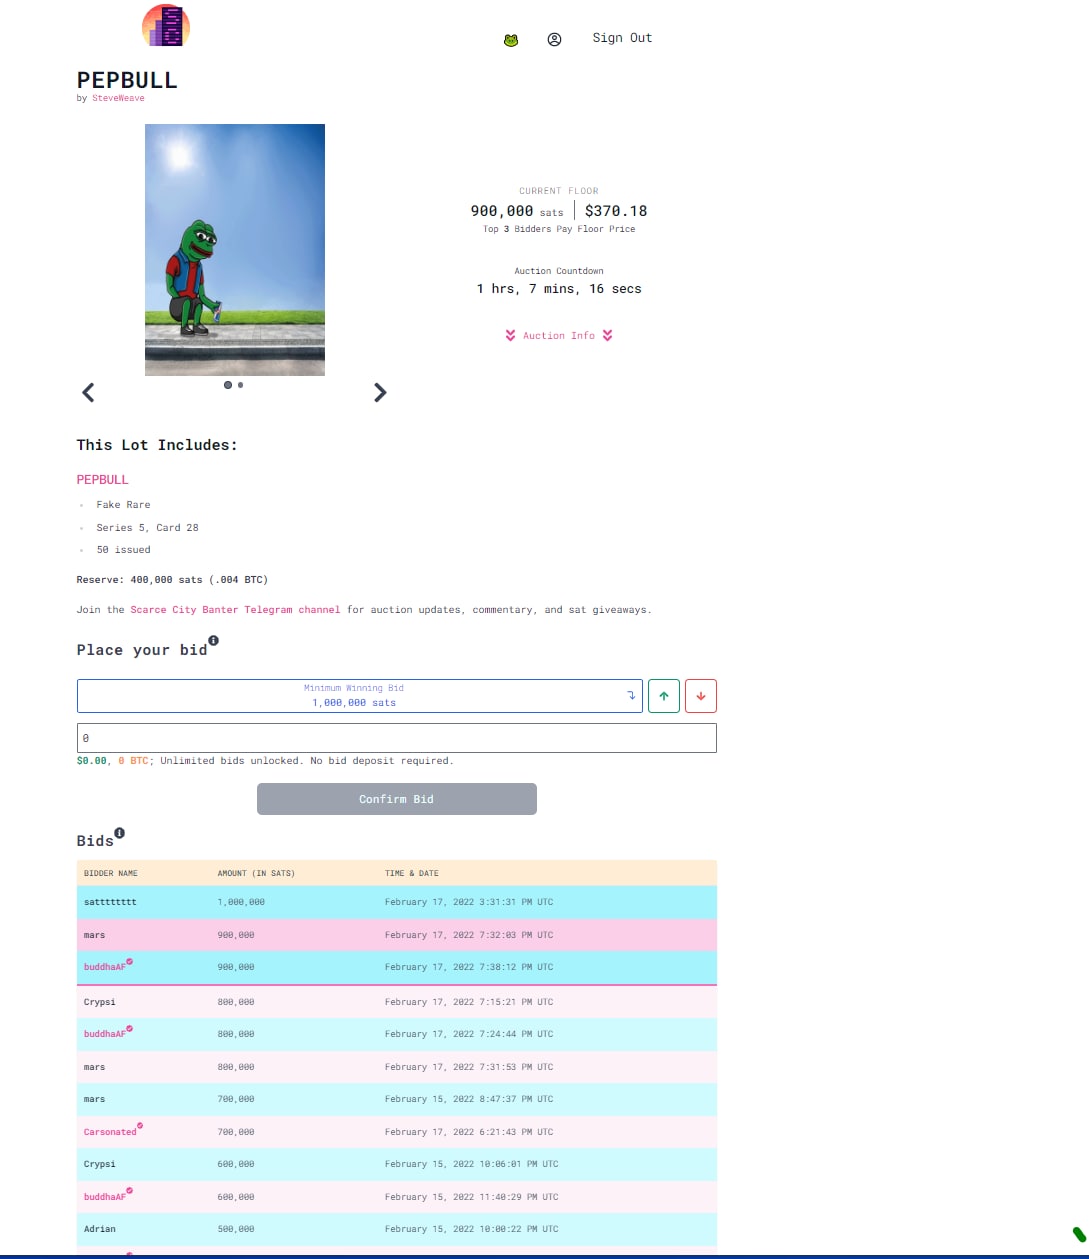
Task: Select the 50 issued bullet
Action: pyautogui.click(x=123, y=550)
